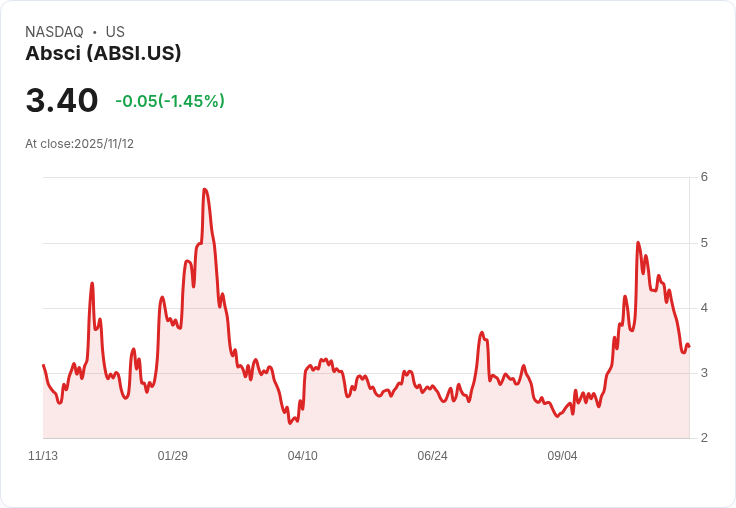Click the chart's highest peak near 6
This screenshot has height=508, width=736.
204,189
